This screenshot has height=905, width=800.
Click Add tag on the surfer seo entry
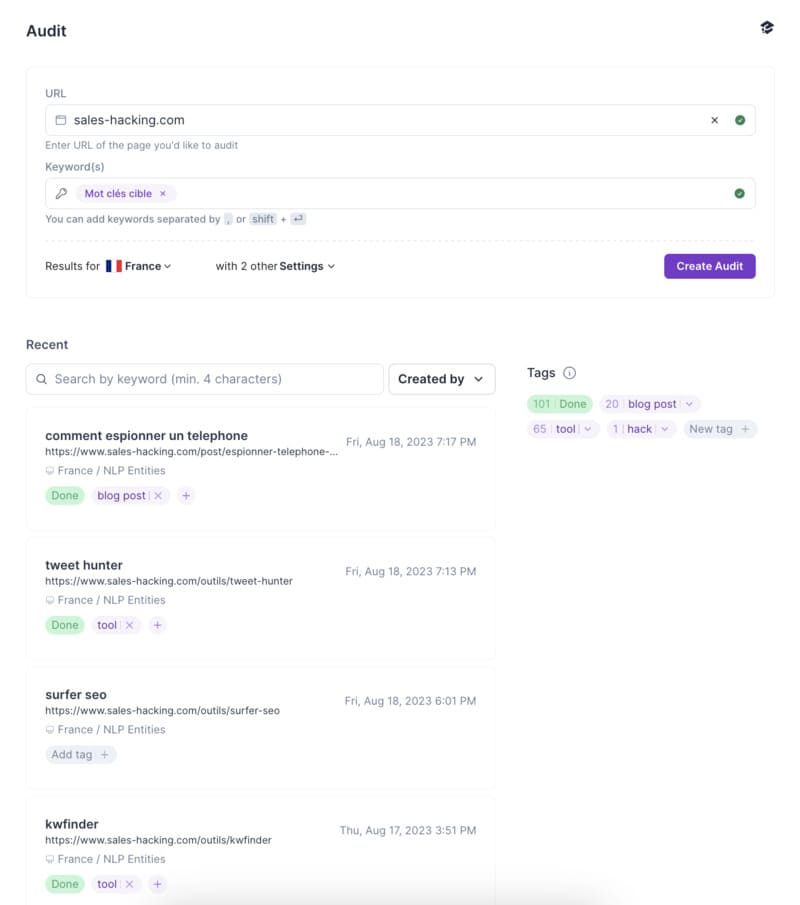(80, 754)
